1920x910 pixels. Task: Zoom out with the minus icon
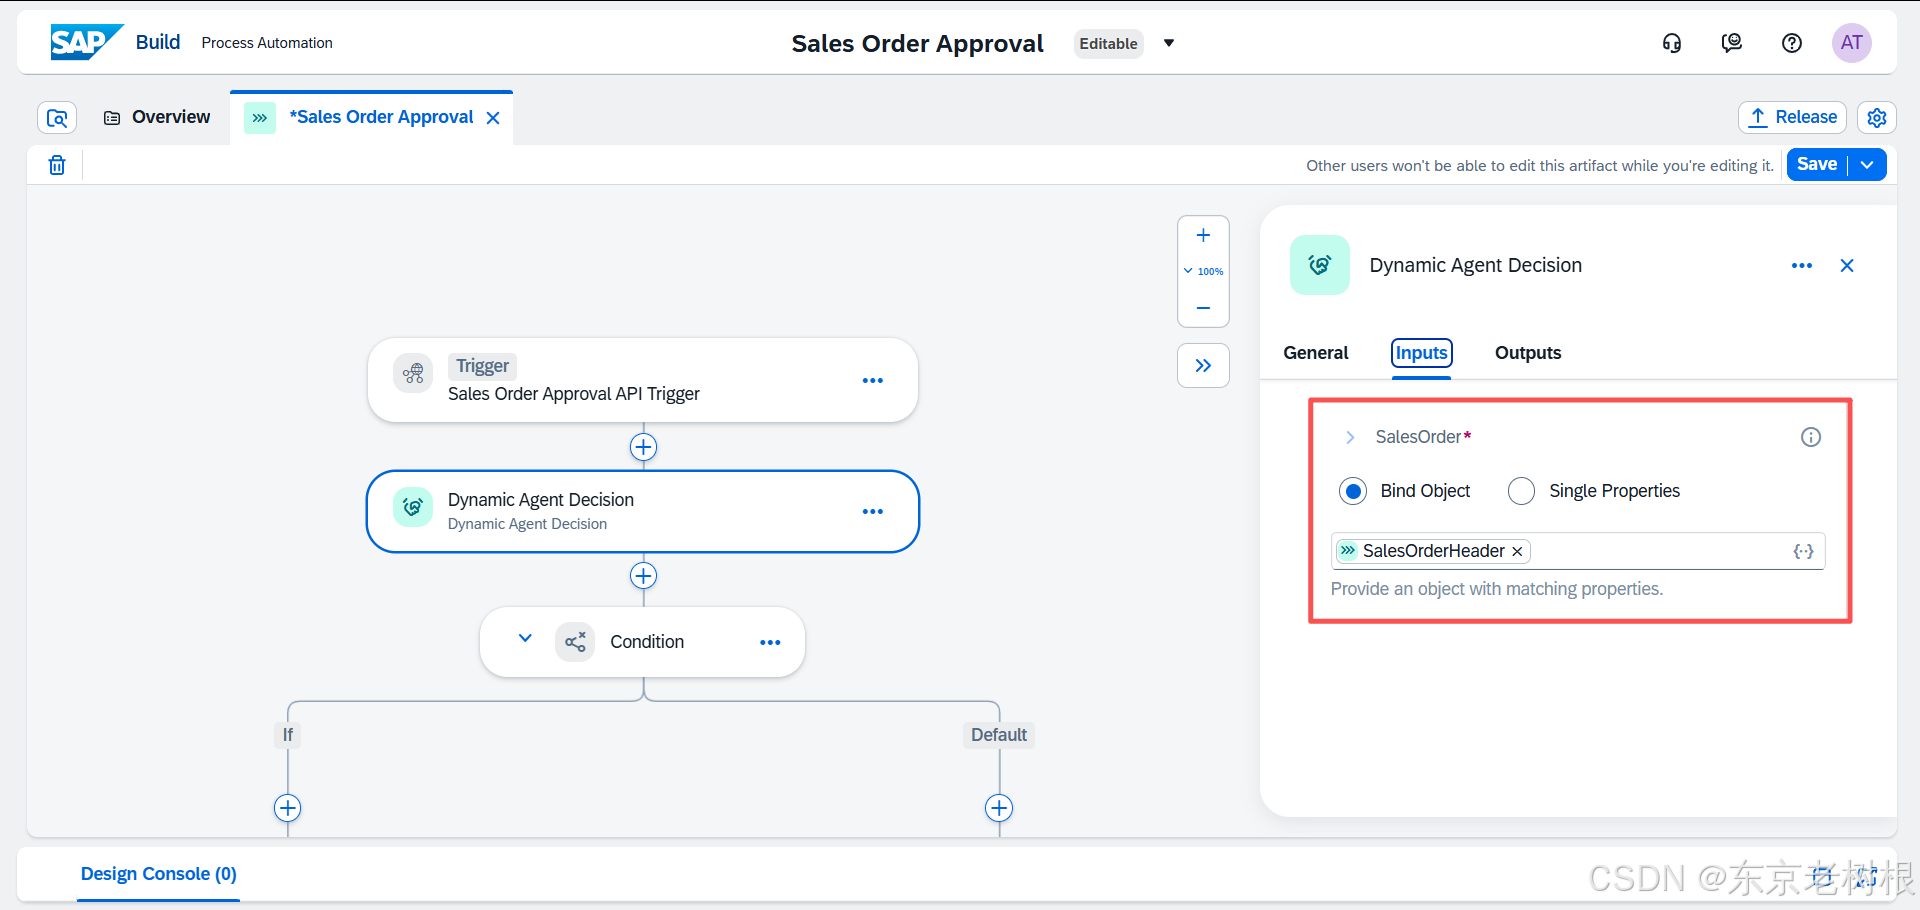point(1203,308)
